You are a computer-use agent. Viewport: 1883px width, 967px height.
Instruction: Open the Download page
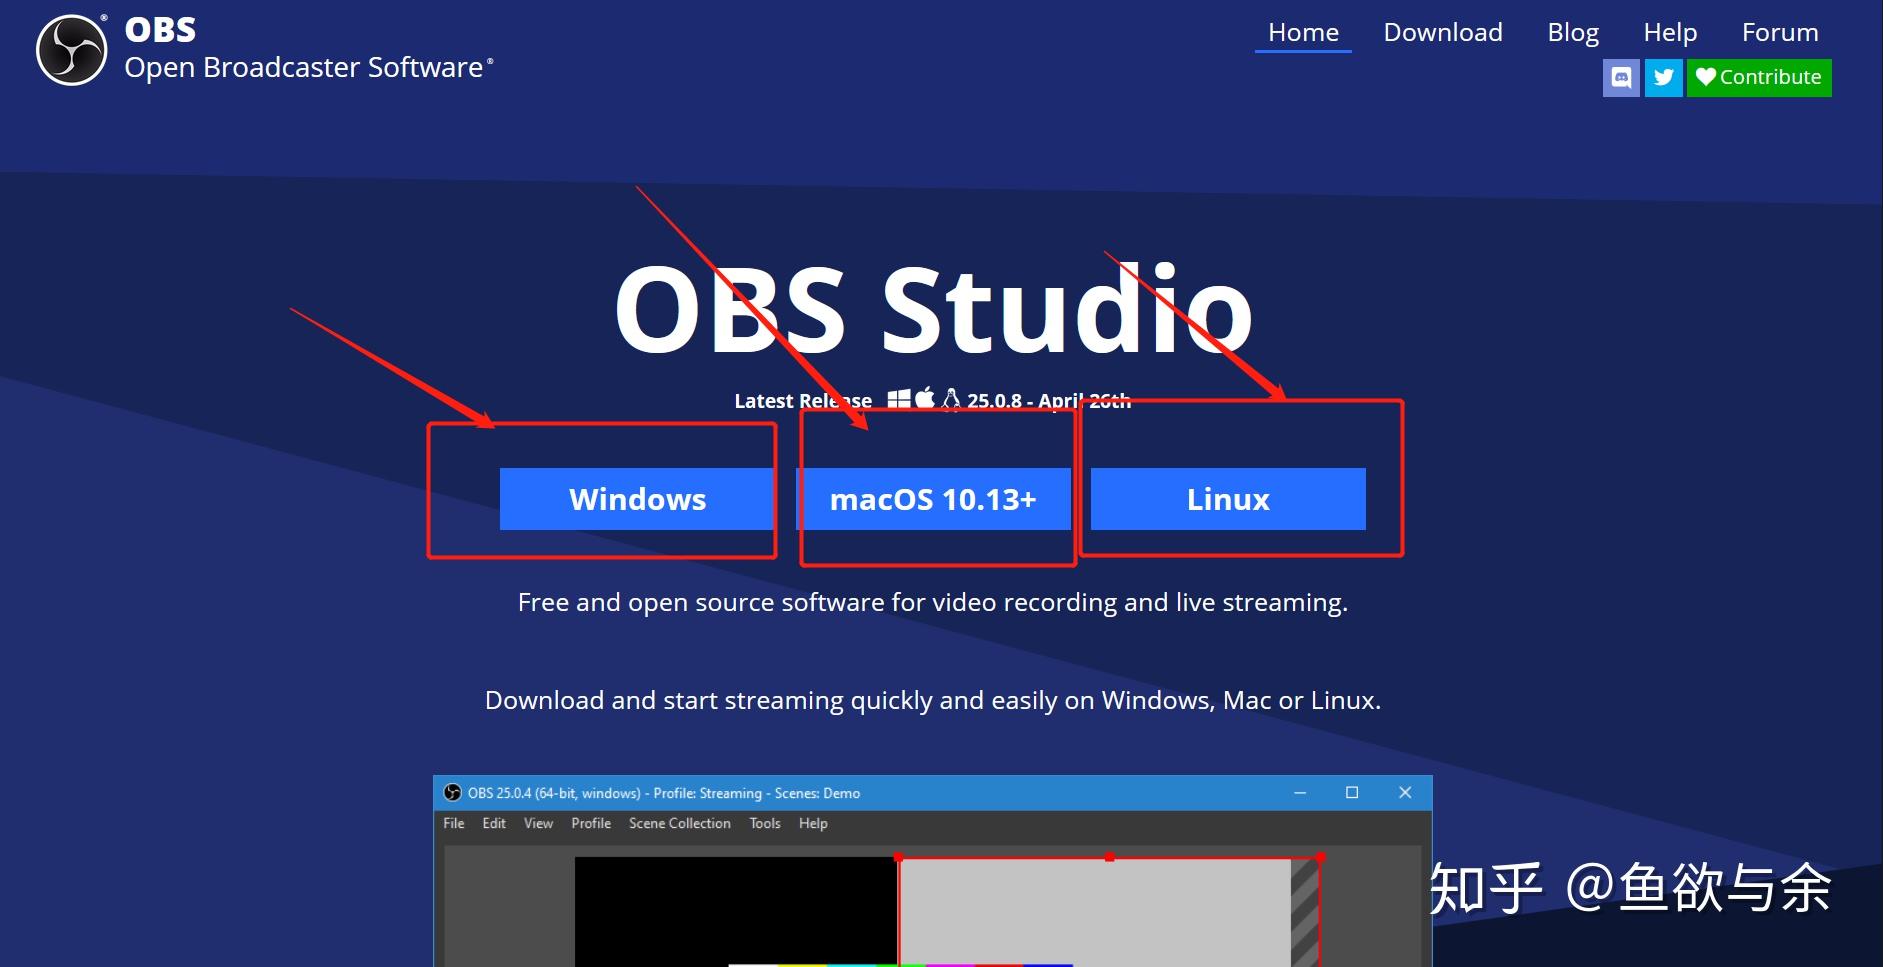pyautogui.click(x=1443, y=33)
